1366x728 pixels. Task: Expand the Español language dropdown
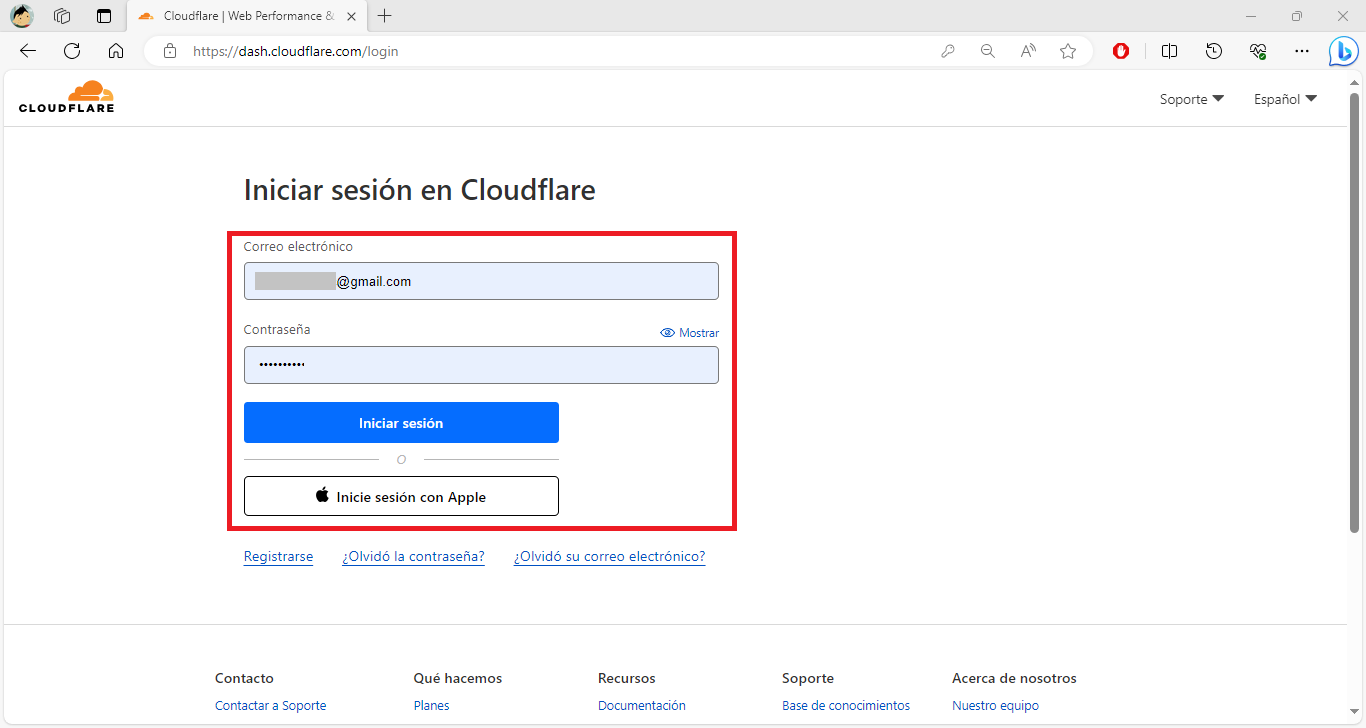pyautogui.click(x=1286, y=99)
